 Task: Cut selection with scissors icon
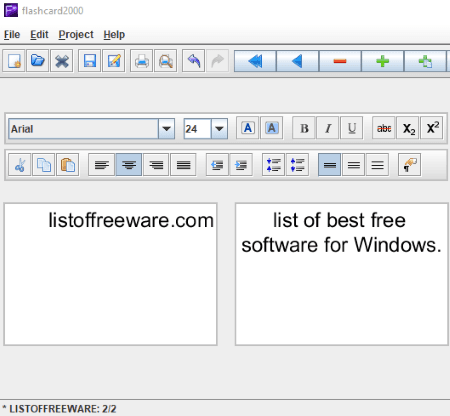click(x=20, y=165)
